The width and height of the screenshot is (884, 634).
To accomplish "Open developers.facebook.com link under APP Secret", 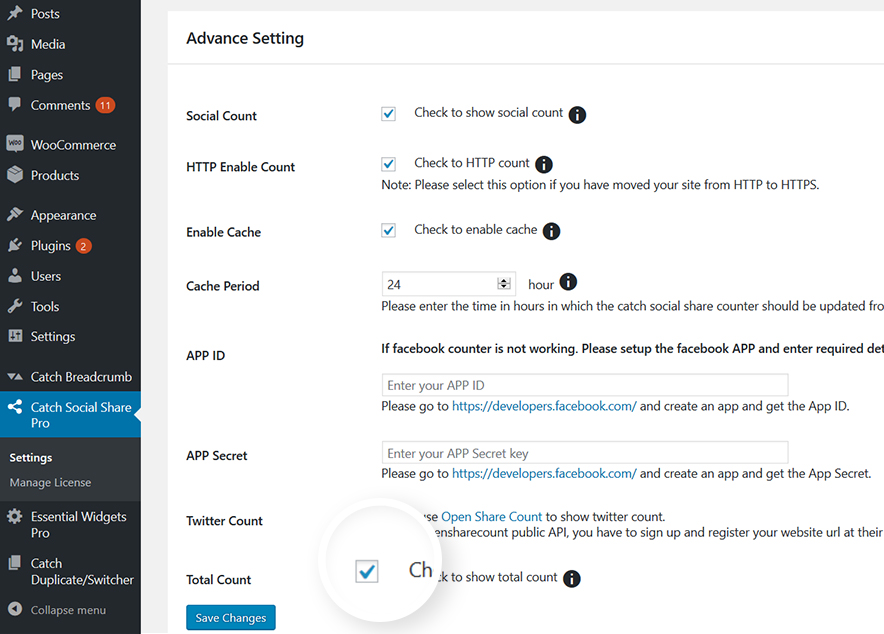I will click(544, 473).
